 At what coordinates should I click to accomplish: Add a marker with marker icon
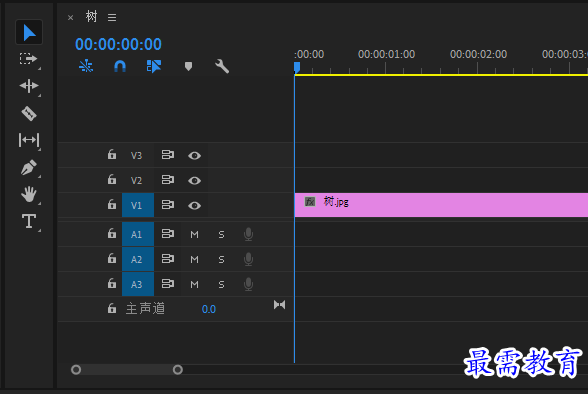click(x=189, y=66)
